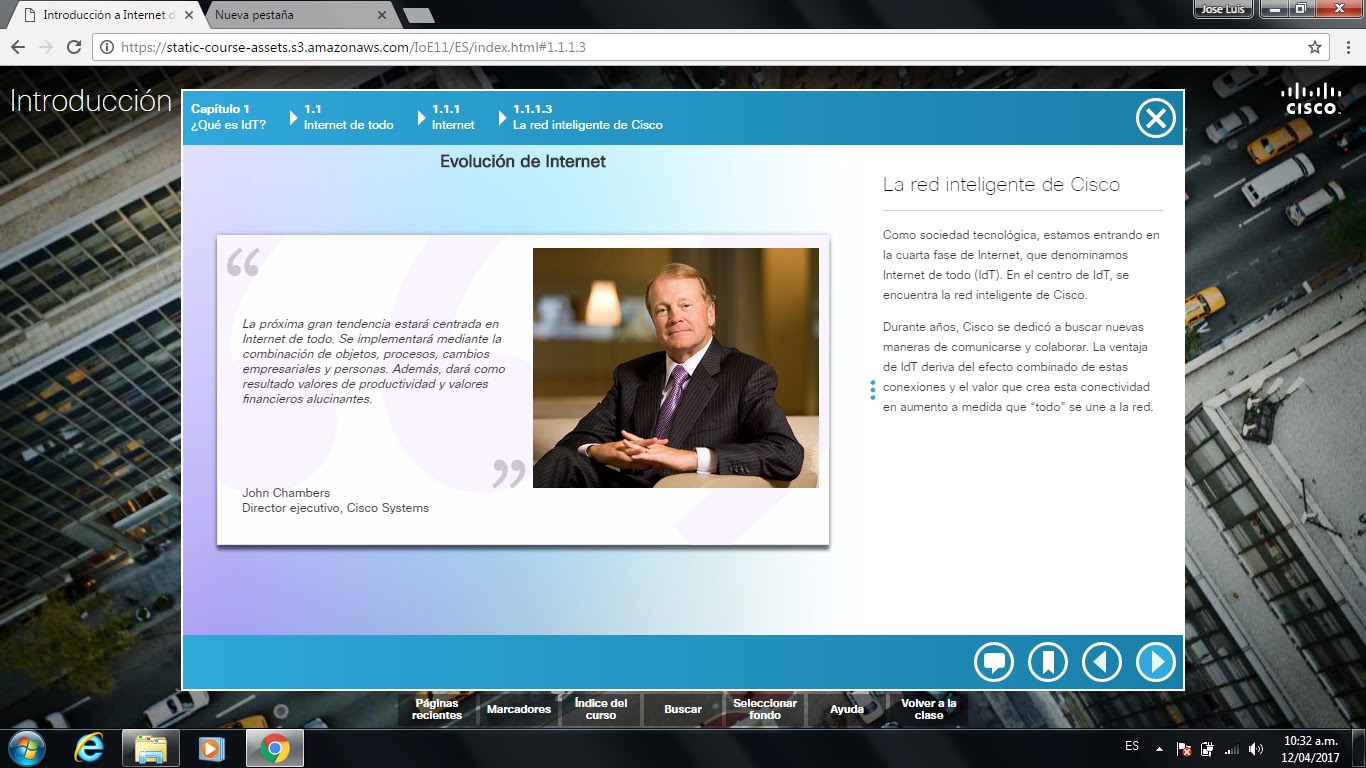This screenshot has height=768, width=1366.
Task: Open Windows Start menu
Action: (27, 748)
